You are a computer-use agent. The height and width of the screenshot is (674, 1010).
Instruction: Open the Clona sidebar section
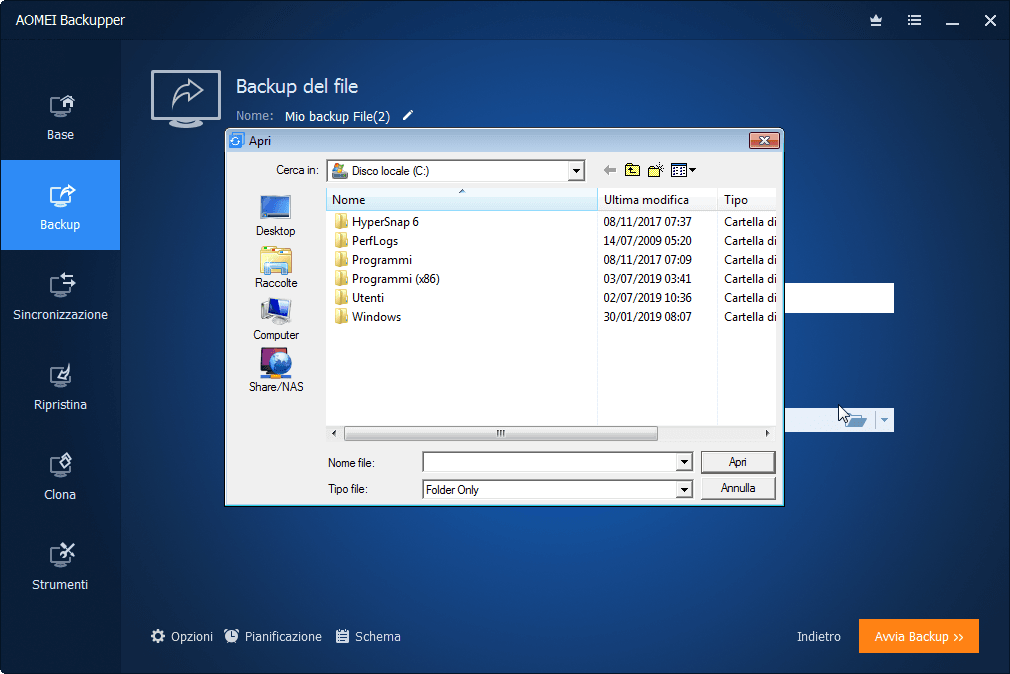[61, 476]
